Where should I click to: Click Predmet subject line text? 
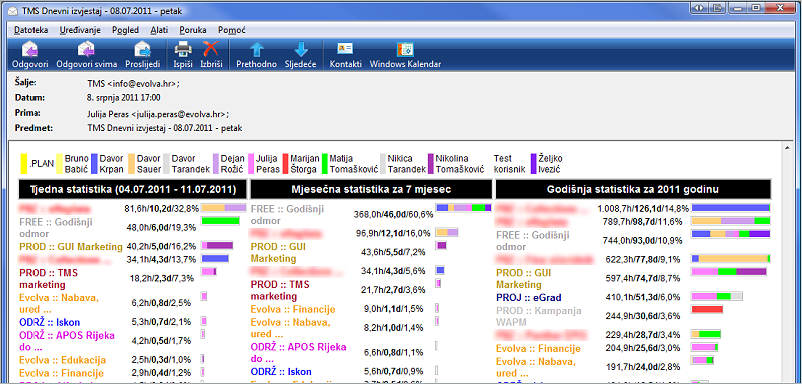click(165, 128)
